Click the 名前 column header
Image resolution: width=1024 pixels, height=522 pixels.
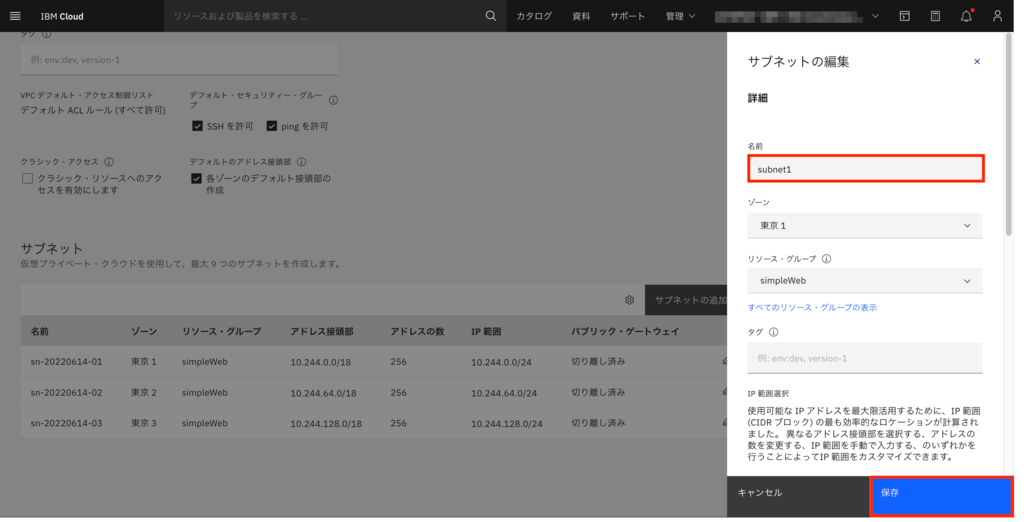[39, 331]
